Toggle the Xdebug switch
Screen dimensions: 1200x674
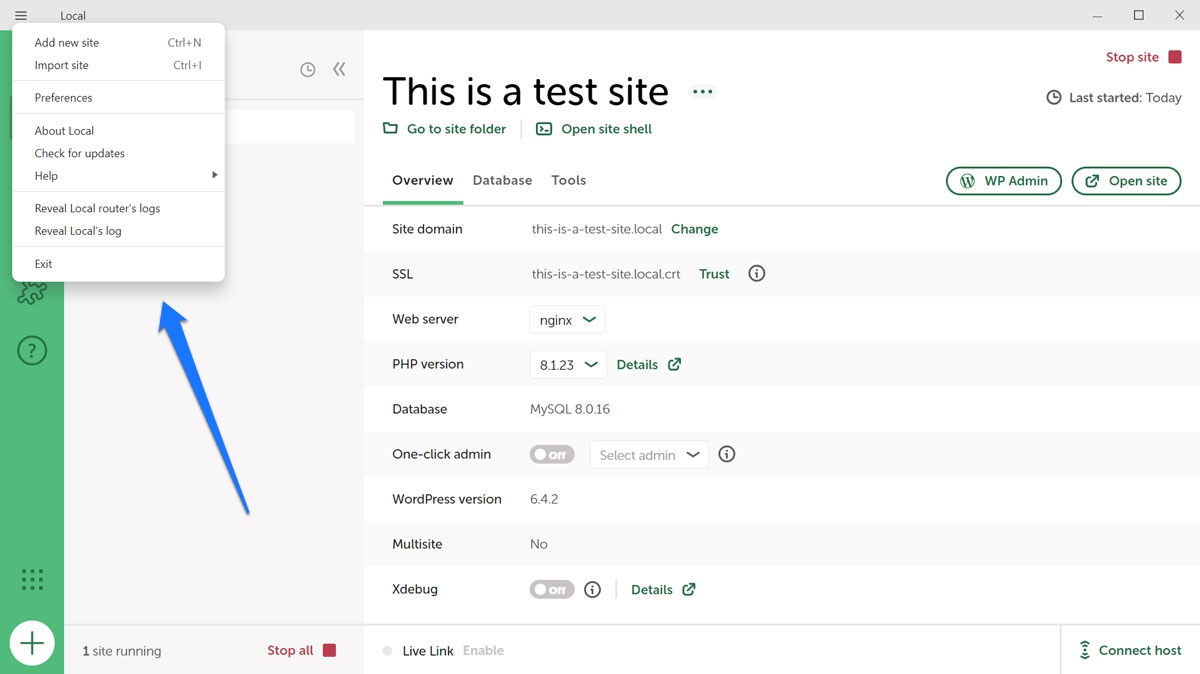(x=552, y=589)
